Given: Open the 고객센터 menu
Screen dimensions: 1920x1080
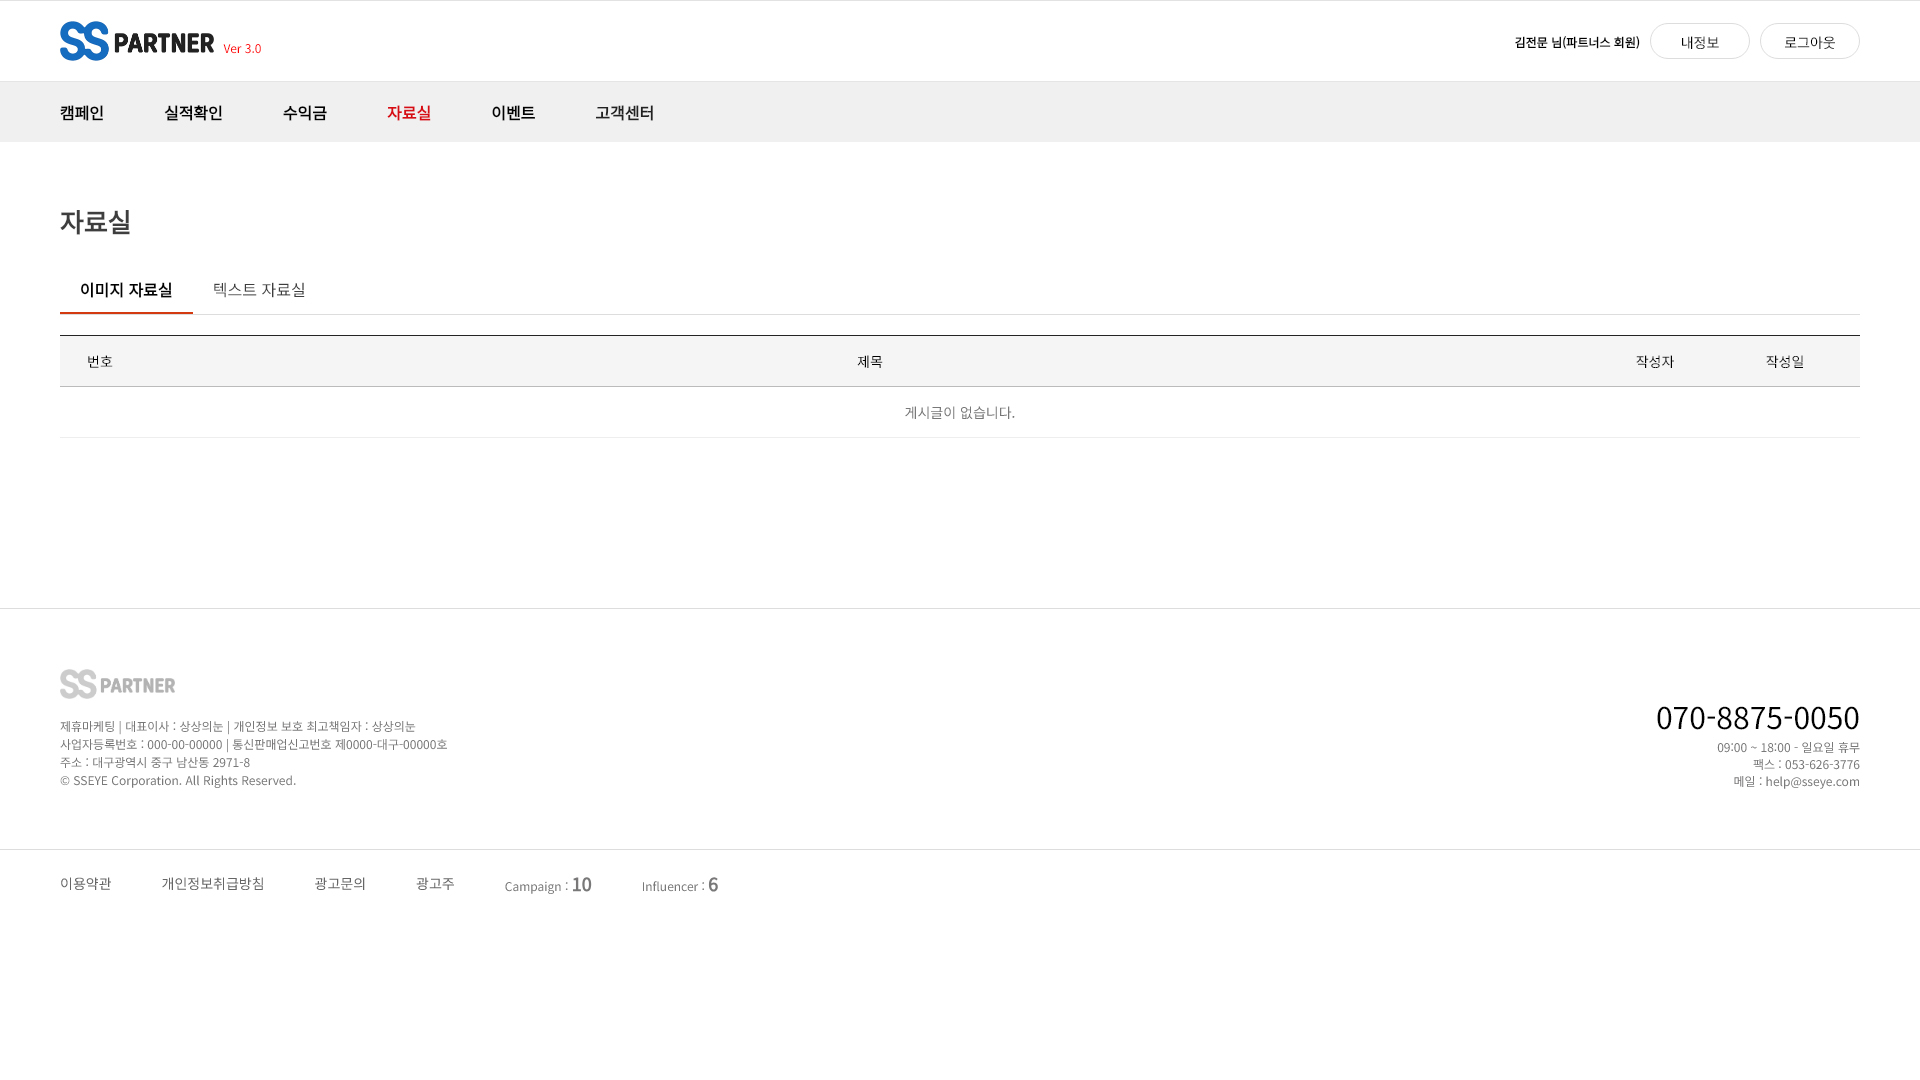Looking at the screenshot, I should [624, 112].
